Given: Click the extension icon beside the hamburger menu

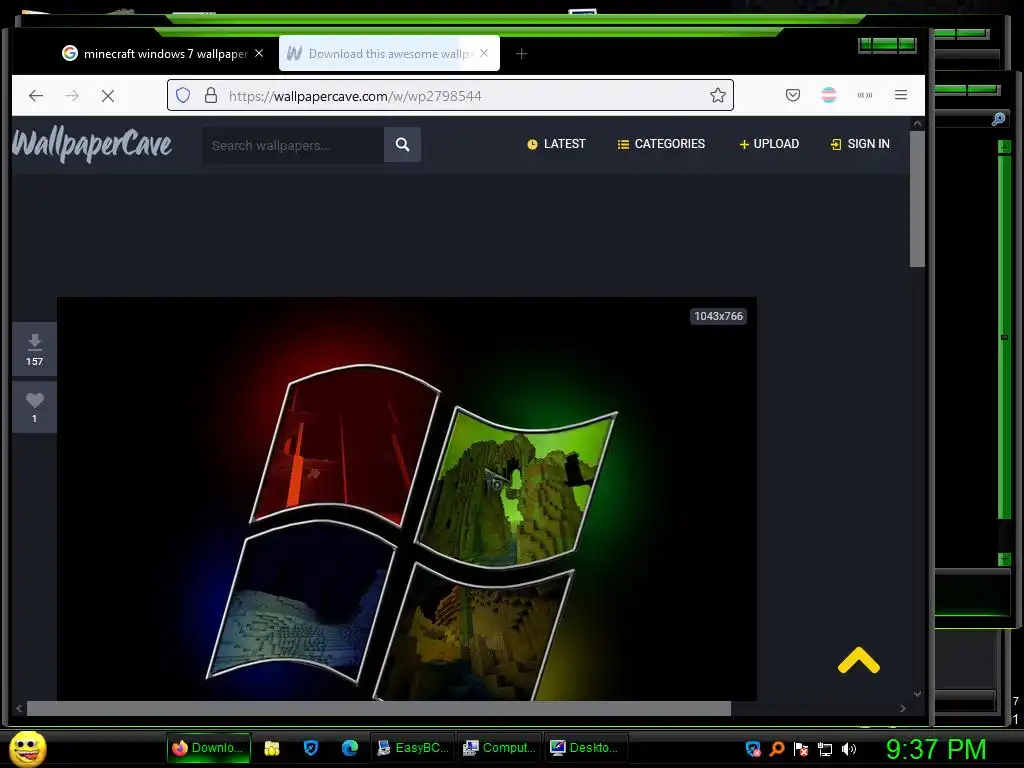Looking at the screenshot, I should pos(865,95).
